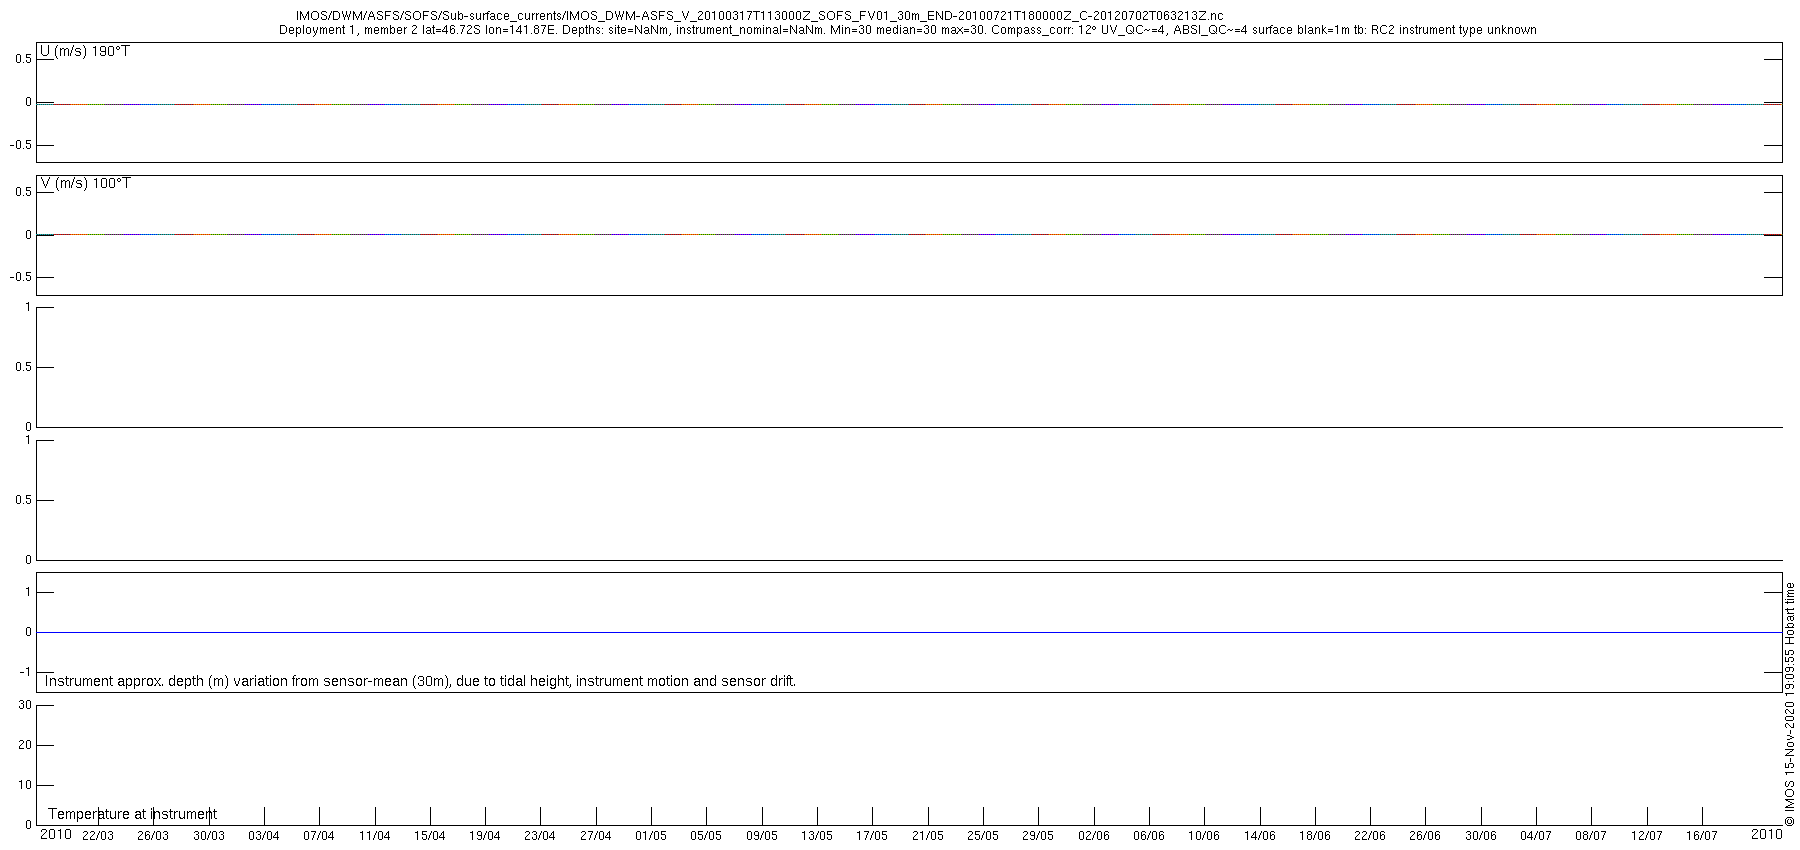Click the 22/03 date tick label
Image resolution: width=1800 pixels, height=850 pixels.
click(98, 836)
